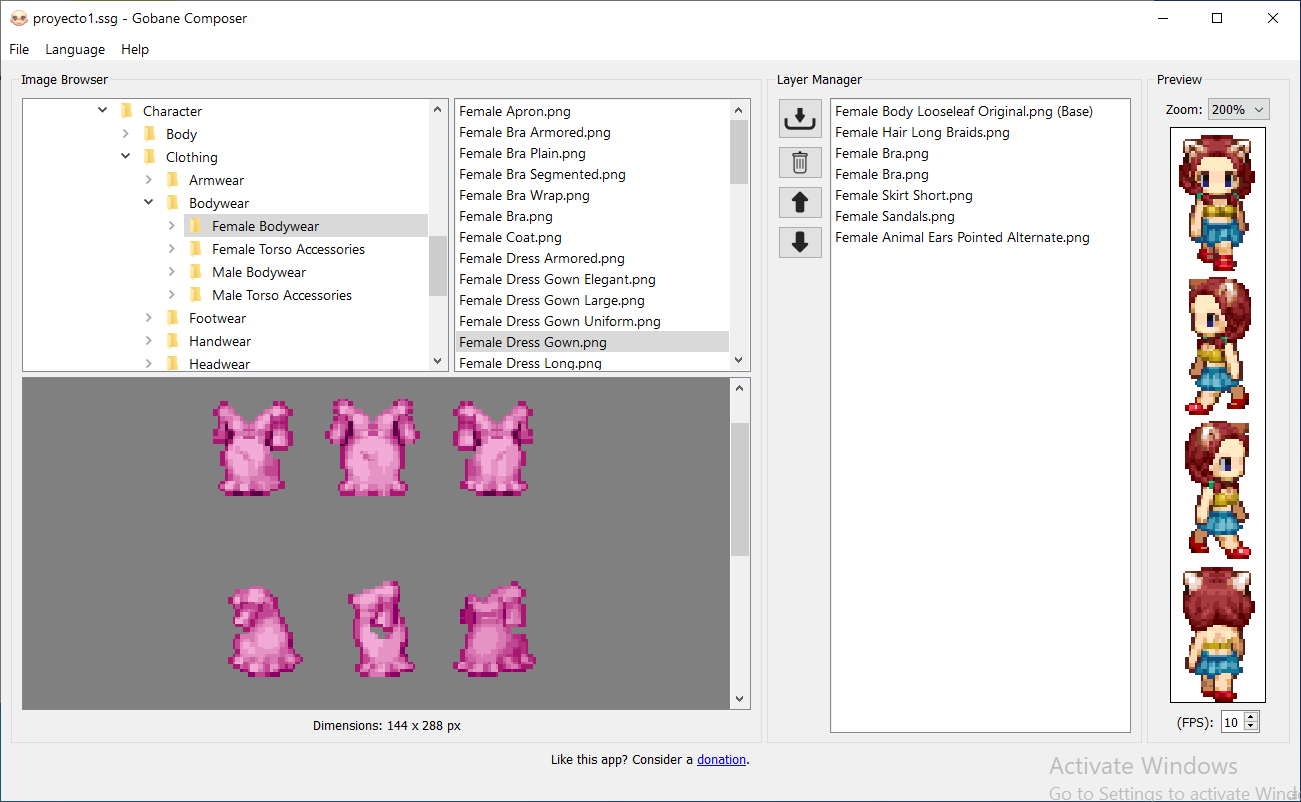1301x802 pixels.
Task: Click the Female Bodywear folder icon
Action: click(196, 226)
